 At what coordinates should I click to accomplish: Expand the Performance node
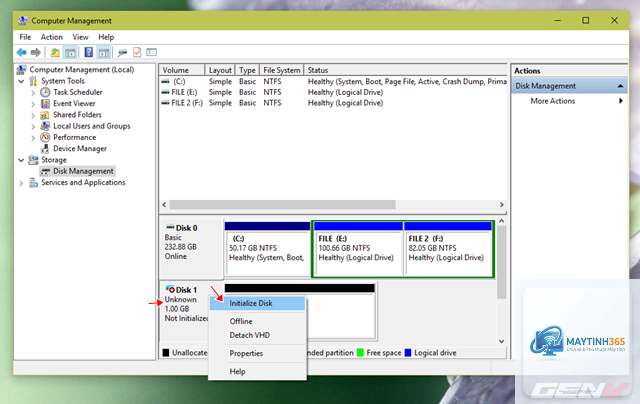point(33,138)
